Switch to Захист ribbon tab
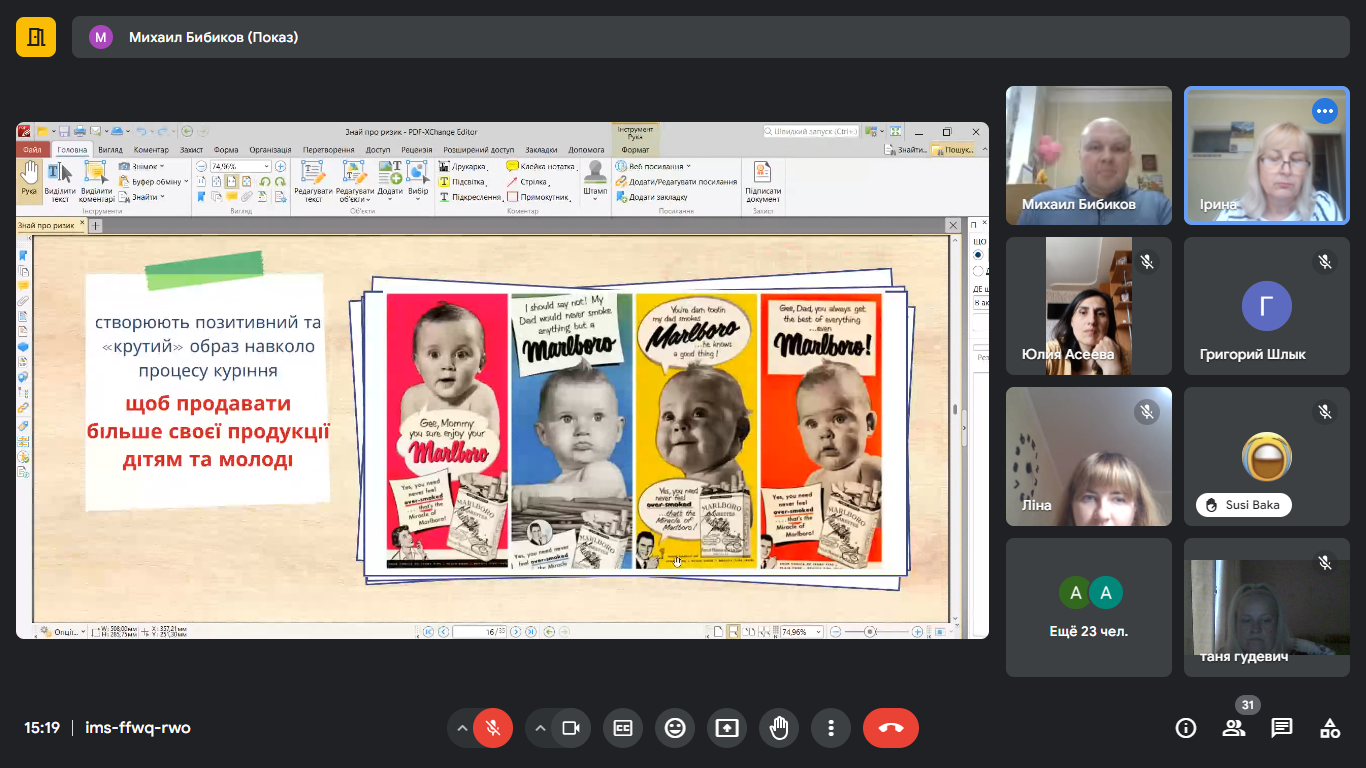 191,149
